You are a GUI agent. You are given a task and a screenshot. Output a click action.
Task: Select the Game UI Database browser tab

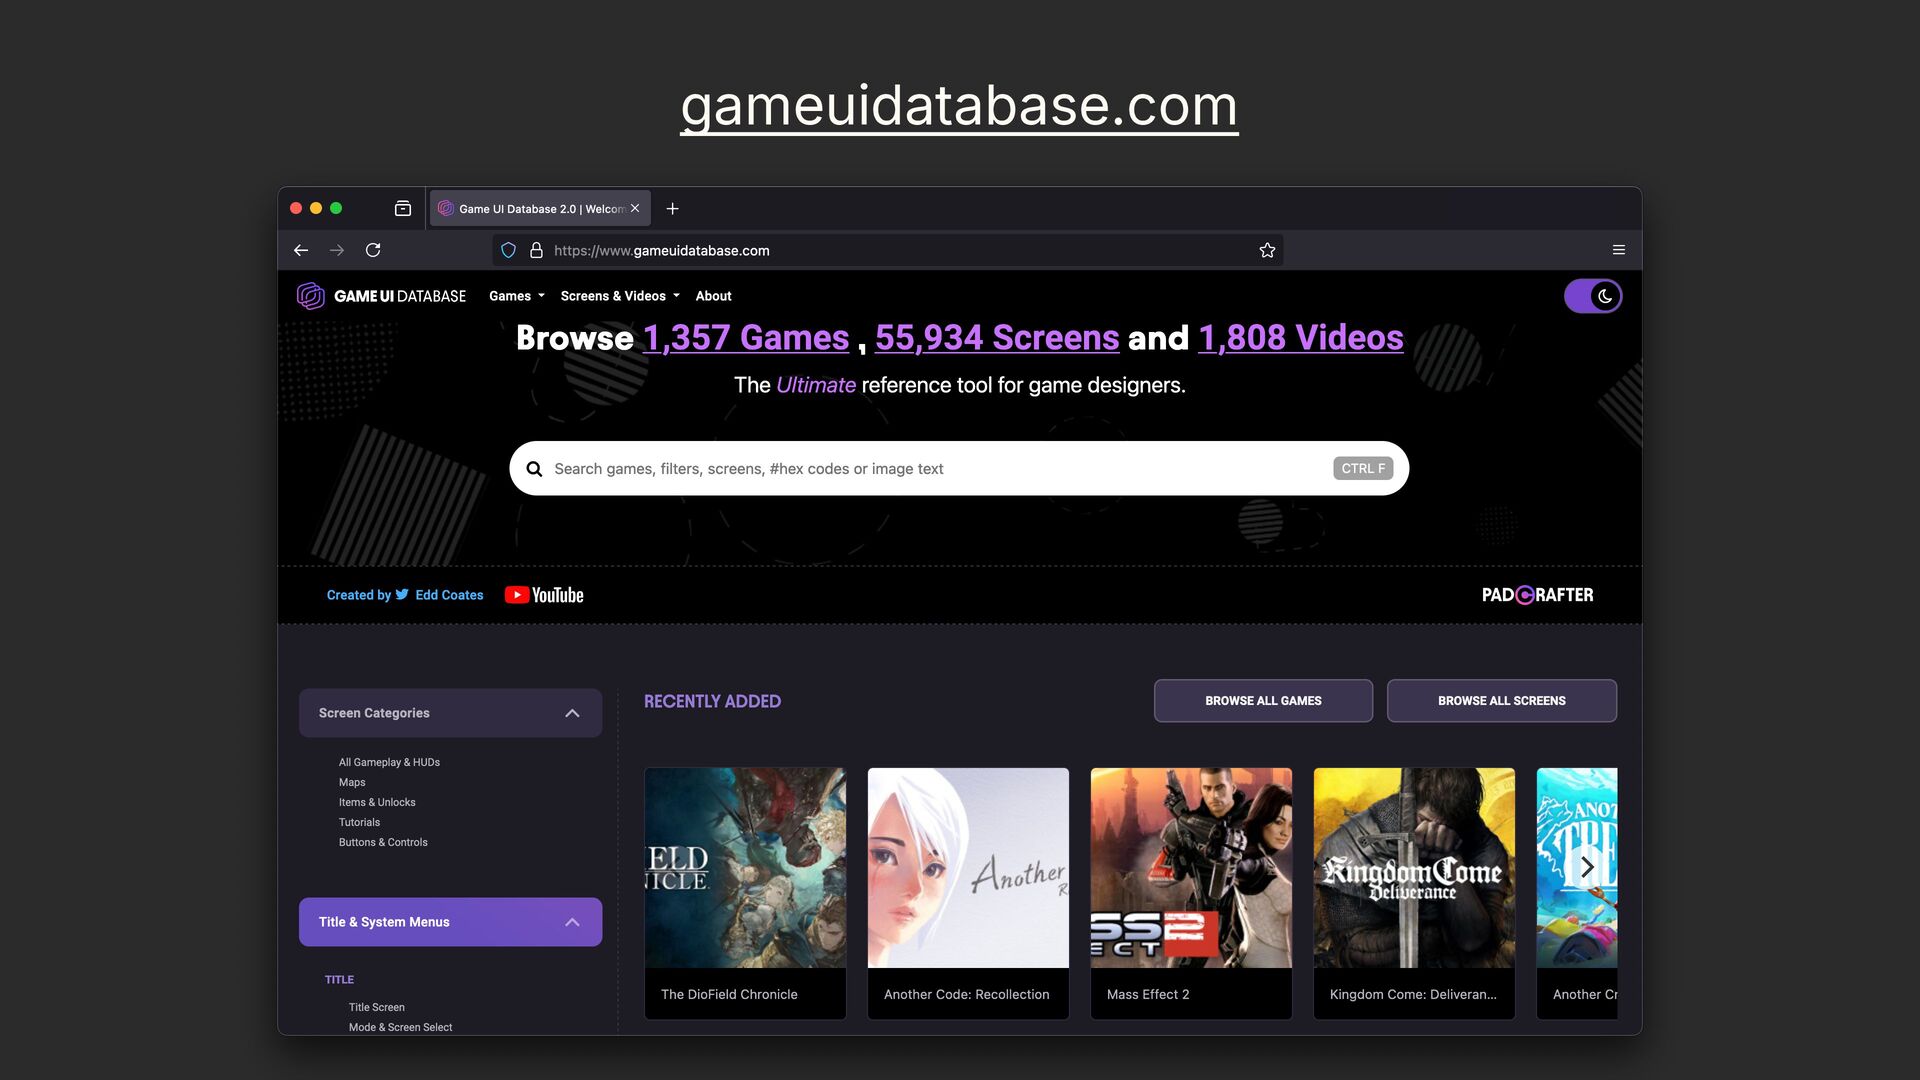tap(535, 209)
